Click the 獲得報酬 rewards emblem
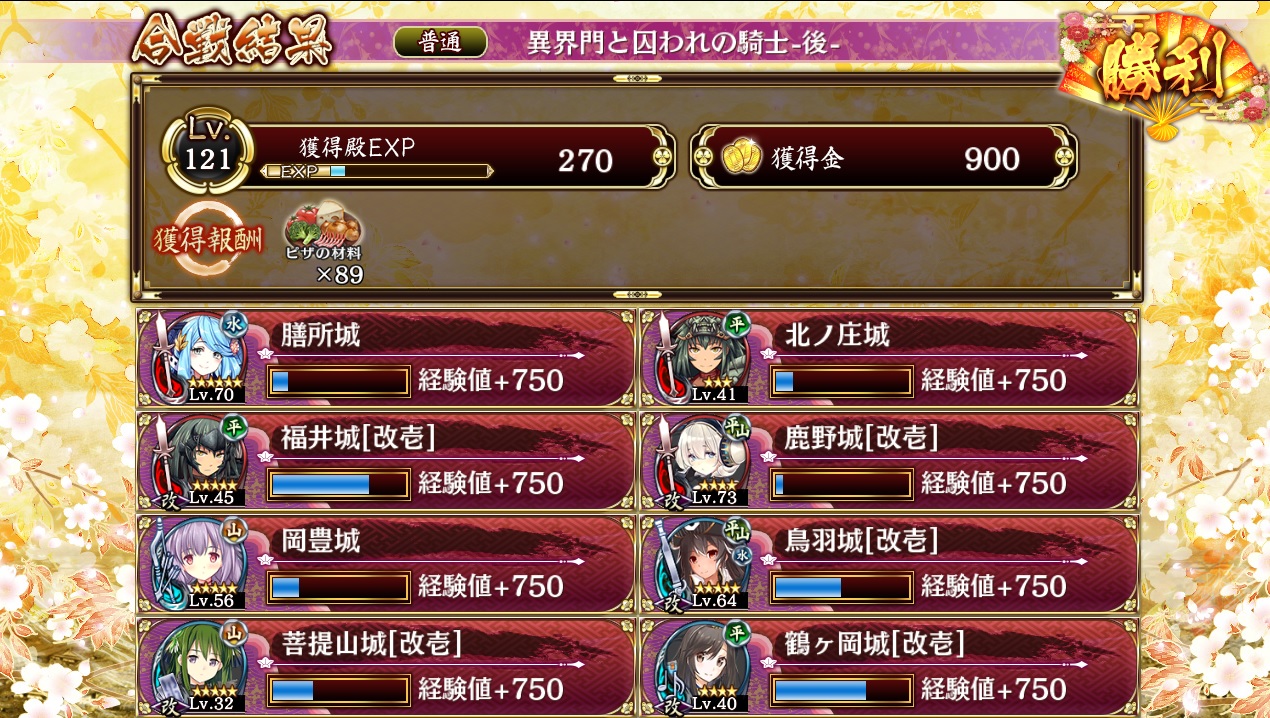The width and height of the screenshot is (1270, 718). click(208, 239)
